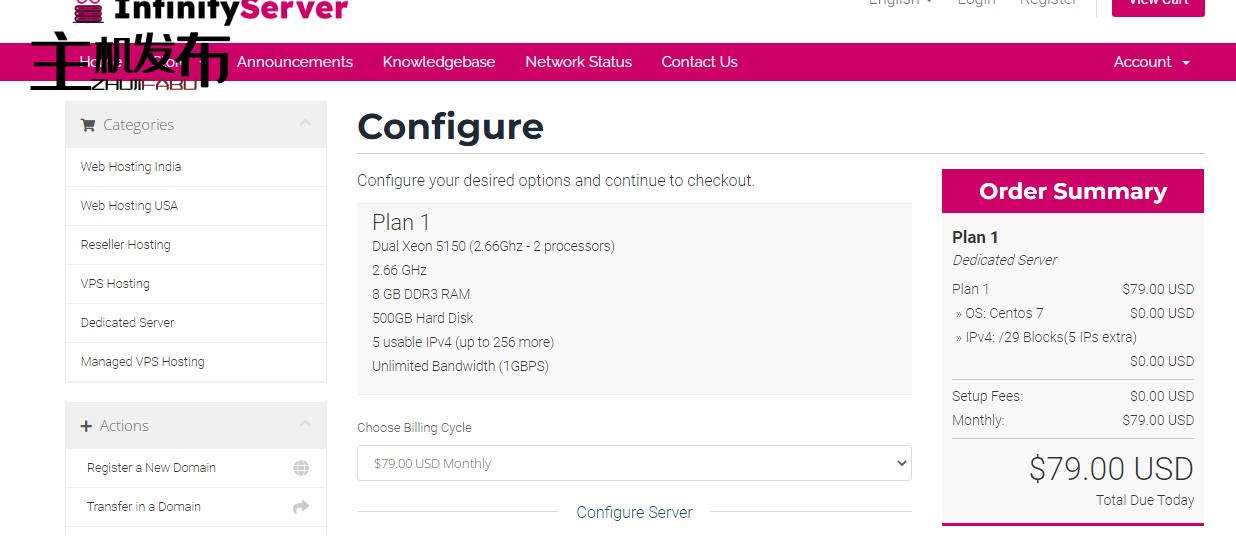Open Network Status in navigation
This screenshot has width=1236, height=536.
(578, 62)
